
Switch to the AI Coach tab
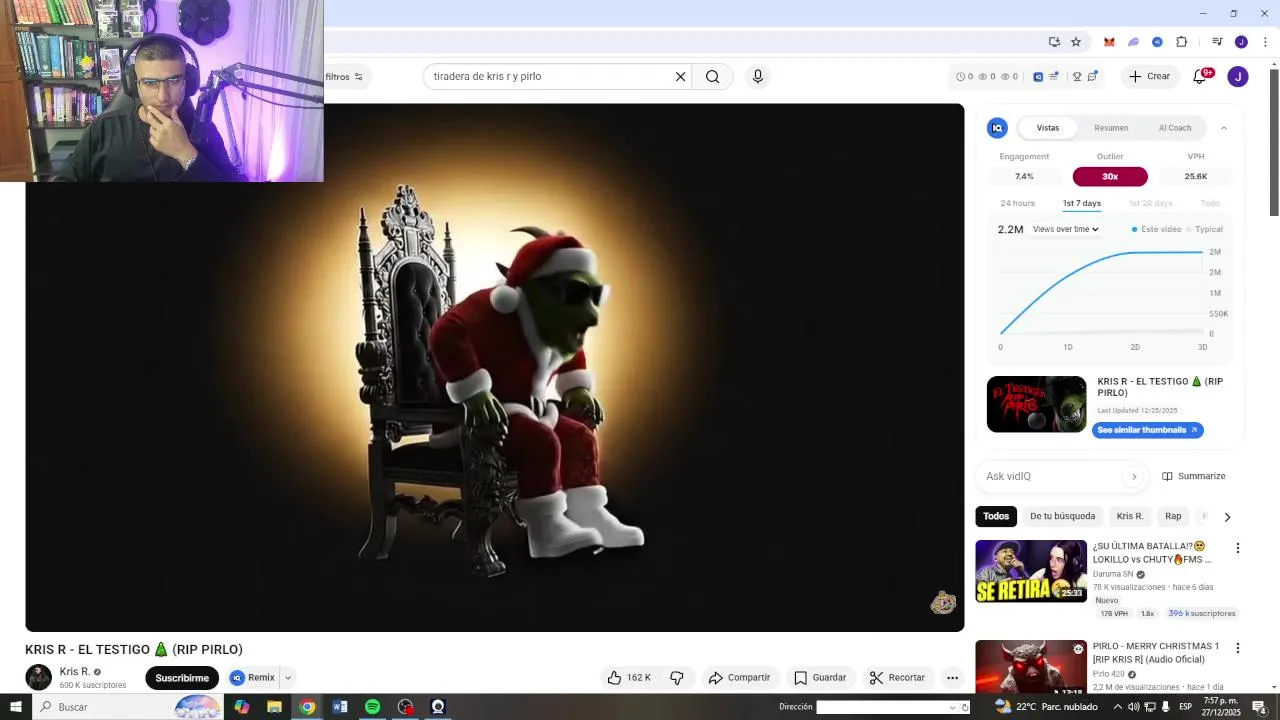pyautogui.click(x=1175, y=128)
